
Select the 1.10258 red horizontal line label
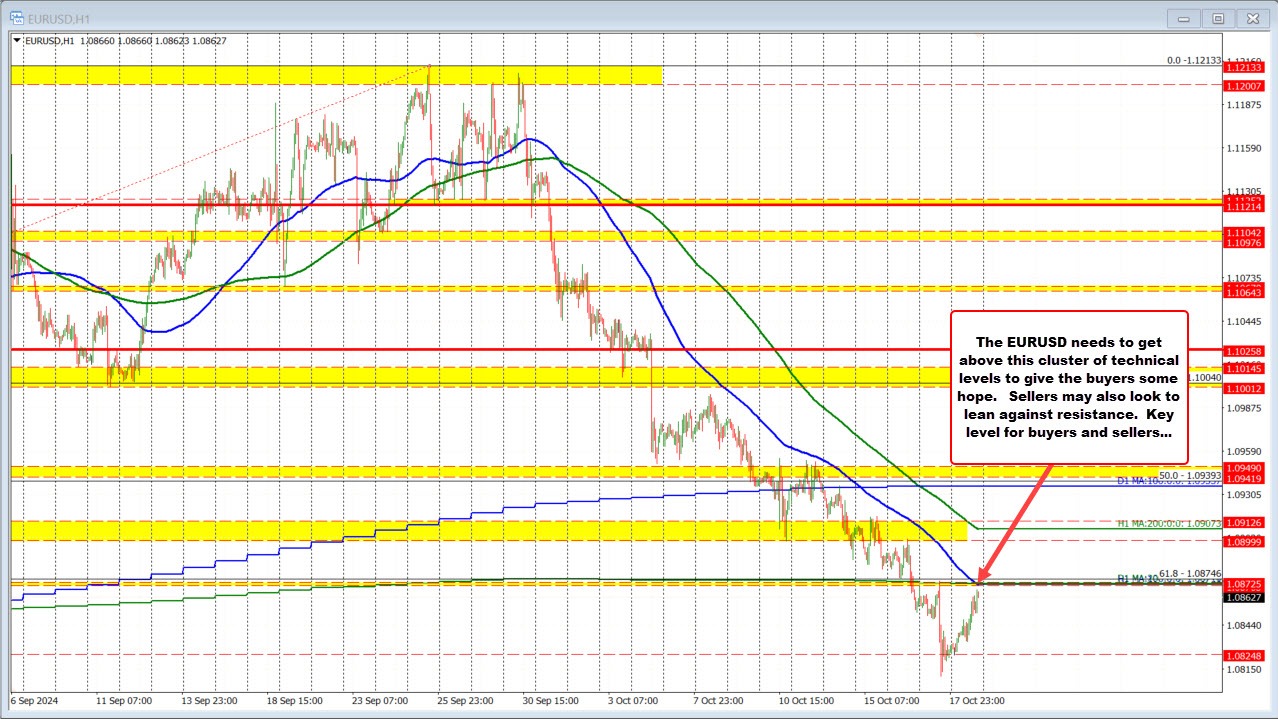(x=1243, y=351)
